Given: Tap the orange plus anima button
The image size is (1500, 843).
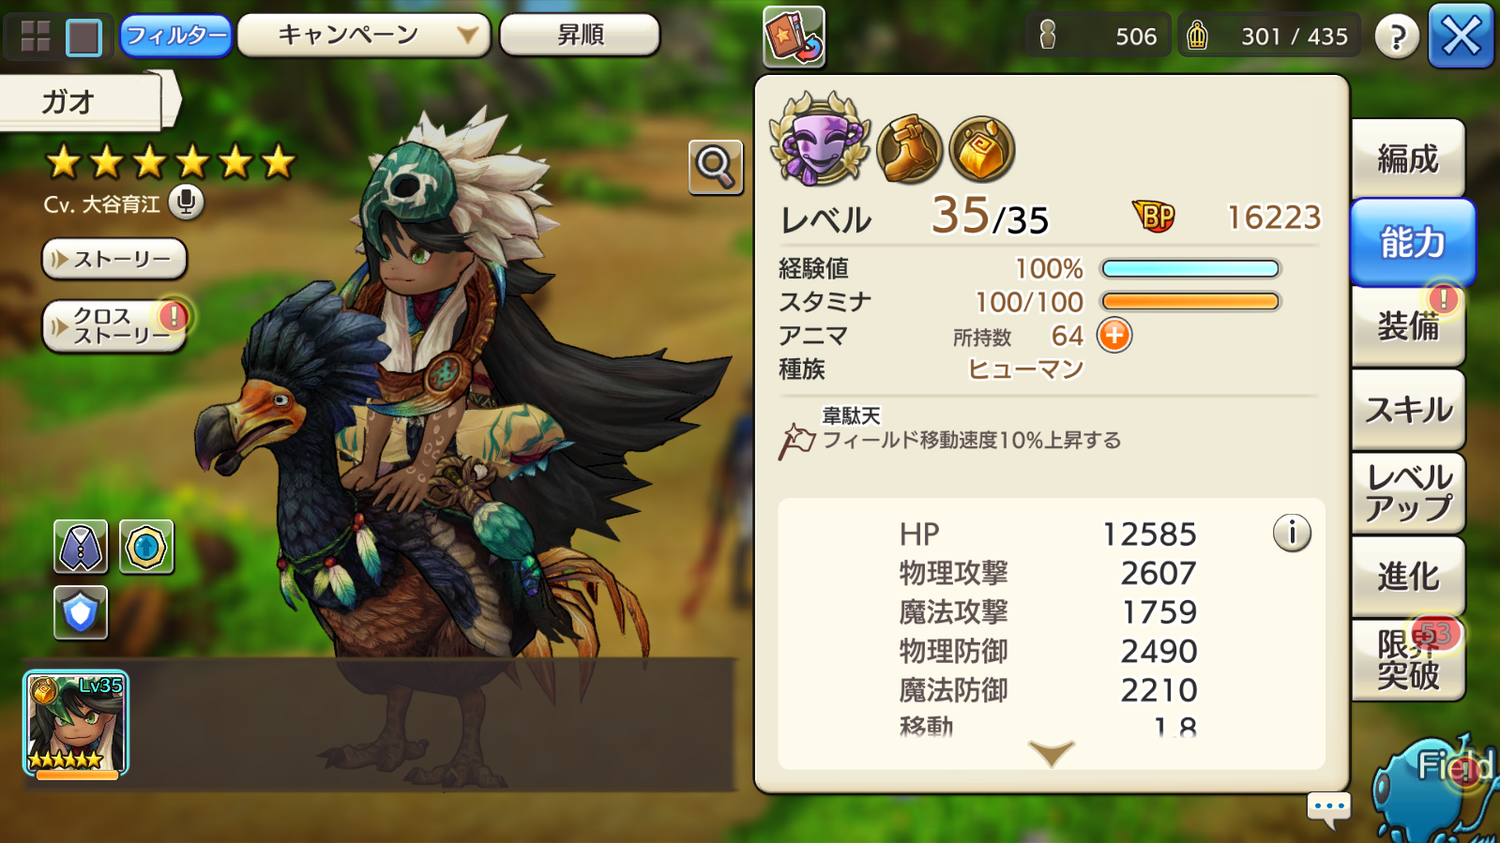Looking at the screenshot, I should [1114, 335].
